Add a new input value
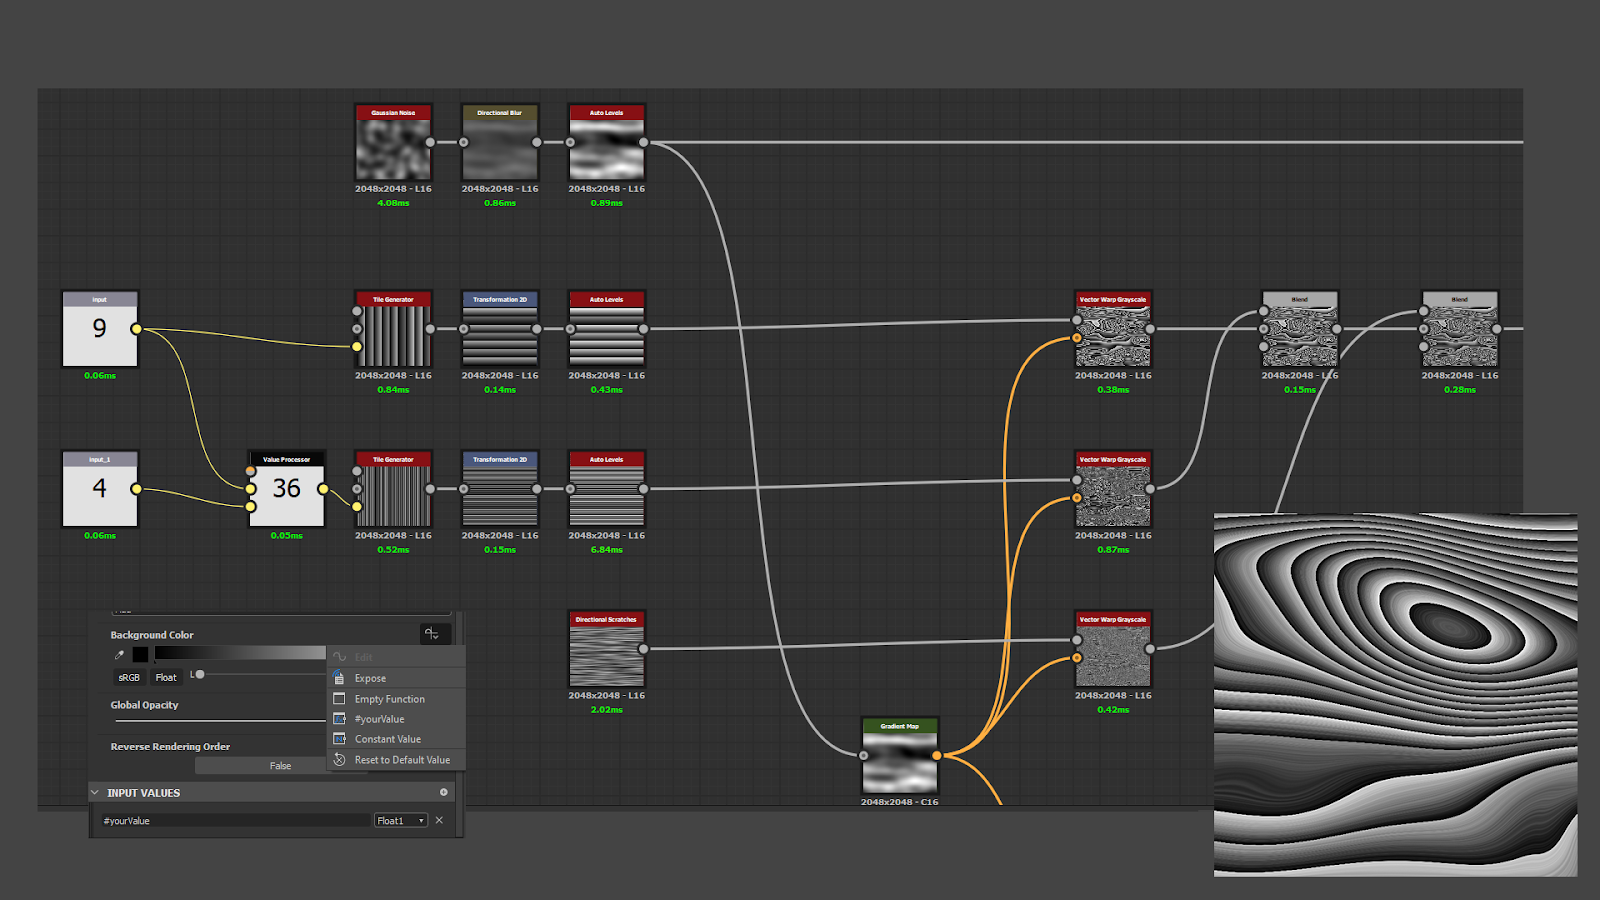1600x900 pixels. [x=444, y=792]
